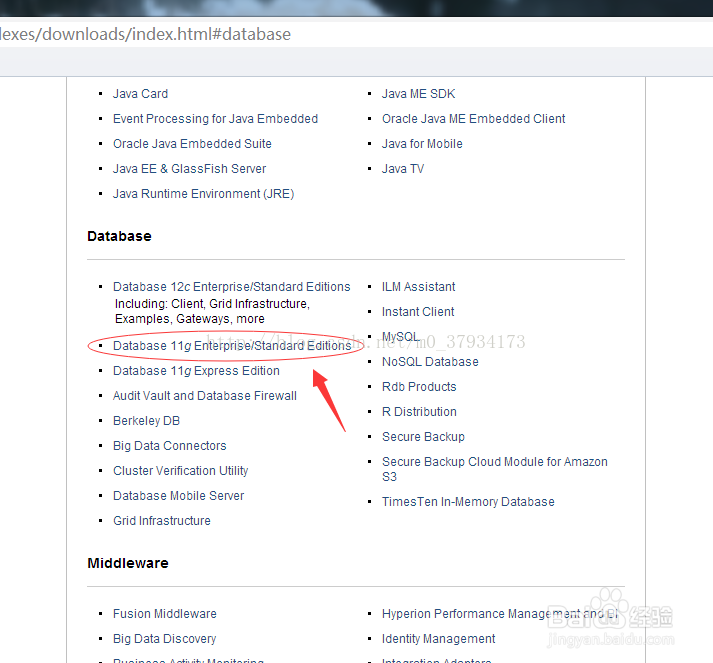Open Audit Vault and Database Firewall link
The width and height of the screenshot is (713, 663).
pos(205,396)
